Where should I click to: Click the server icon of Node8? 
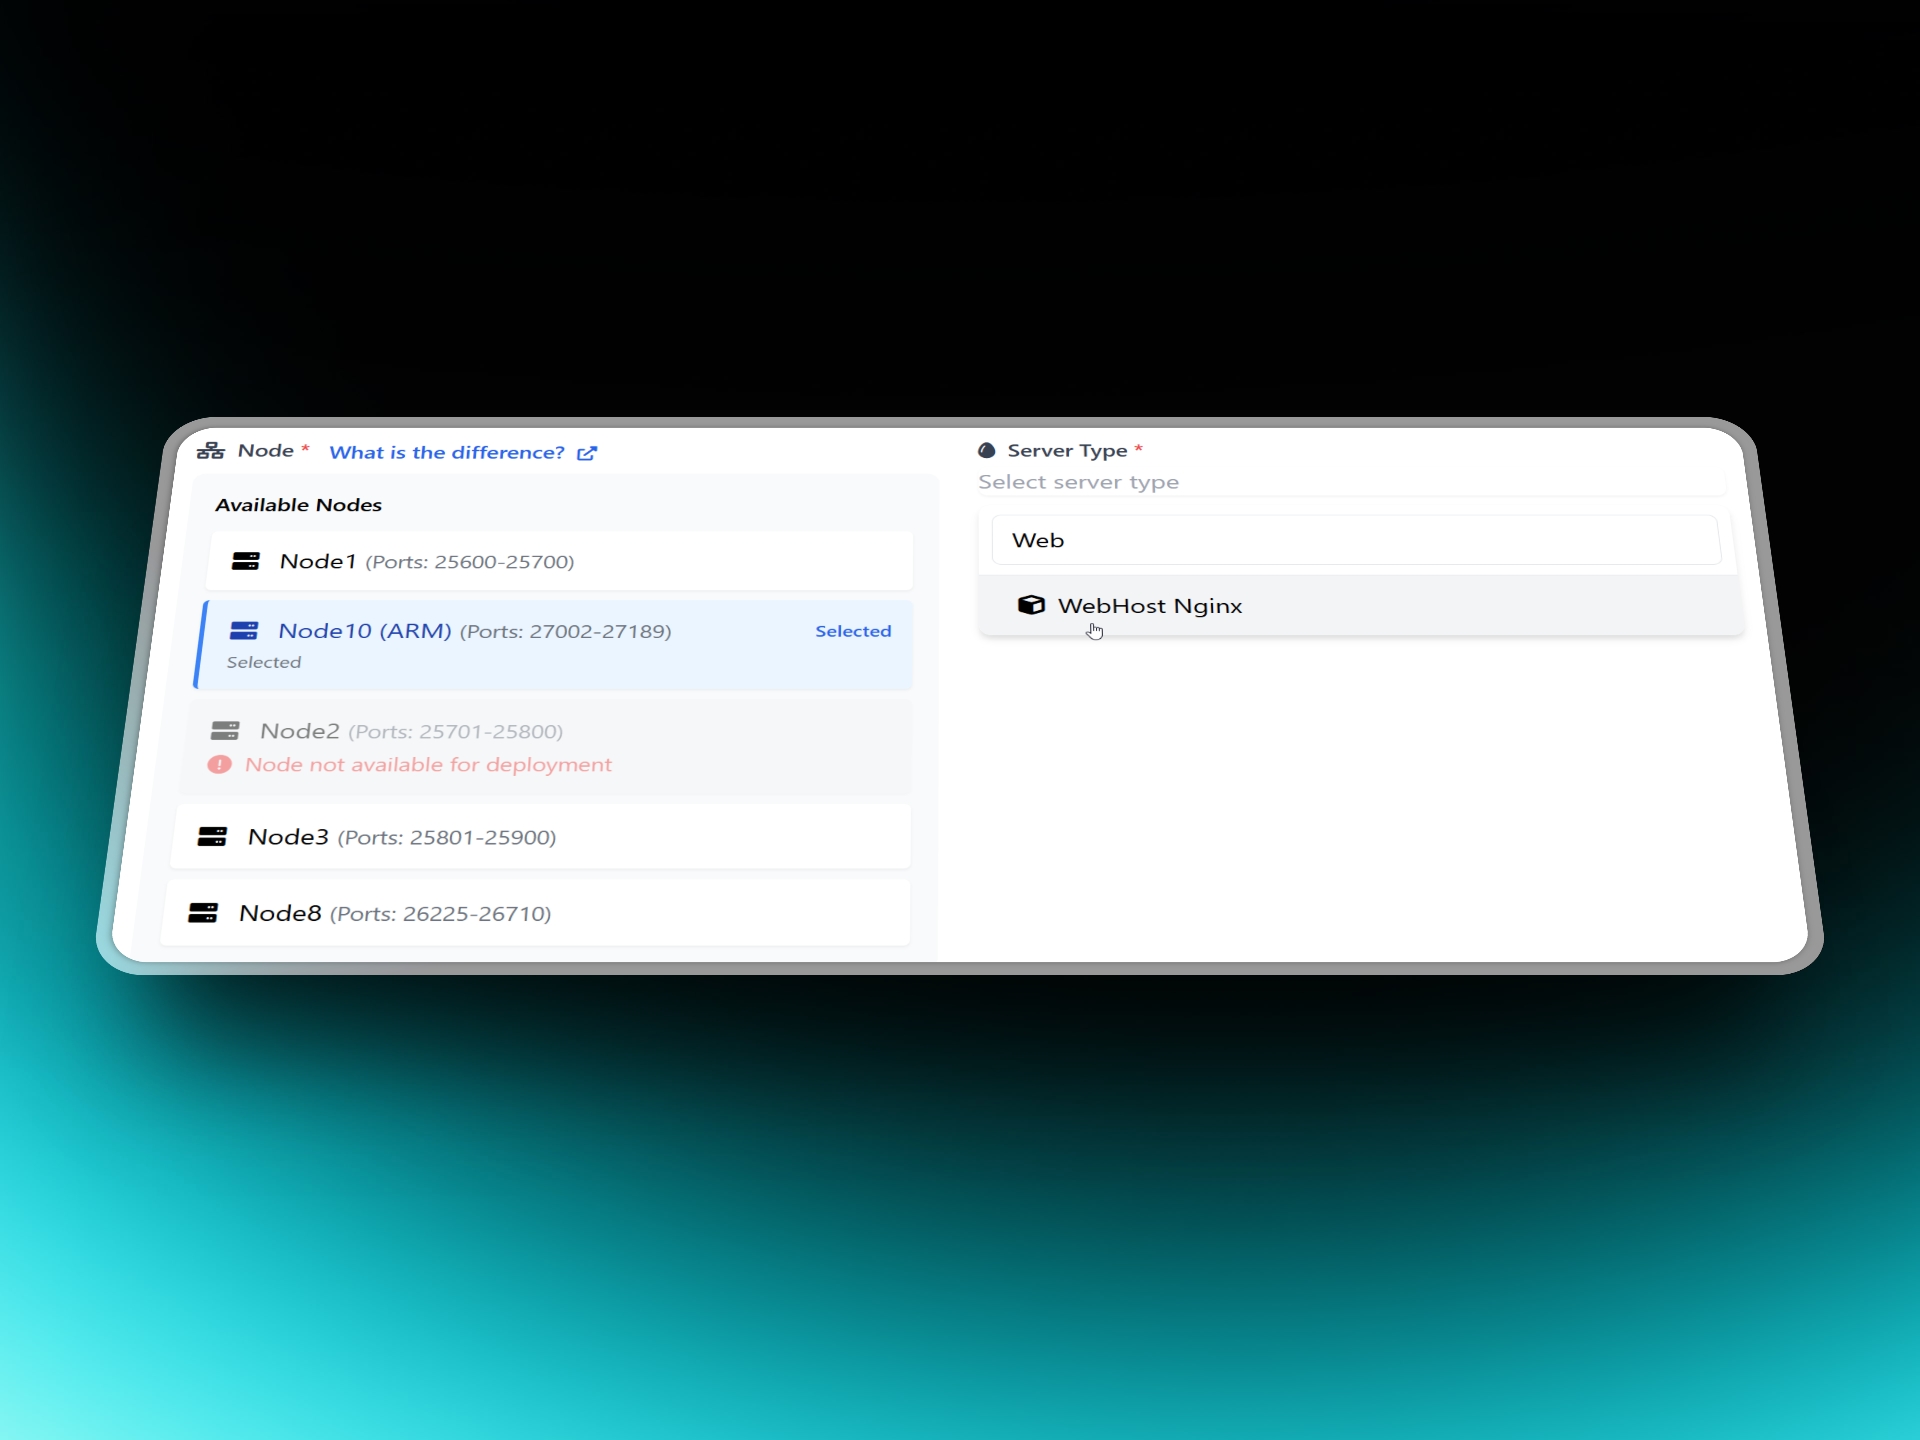203,913
